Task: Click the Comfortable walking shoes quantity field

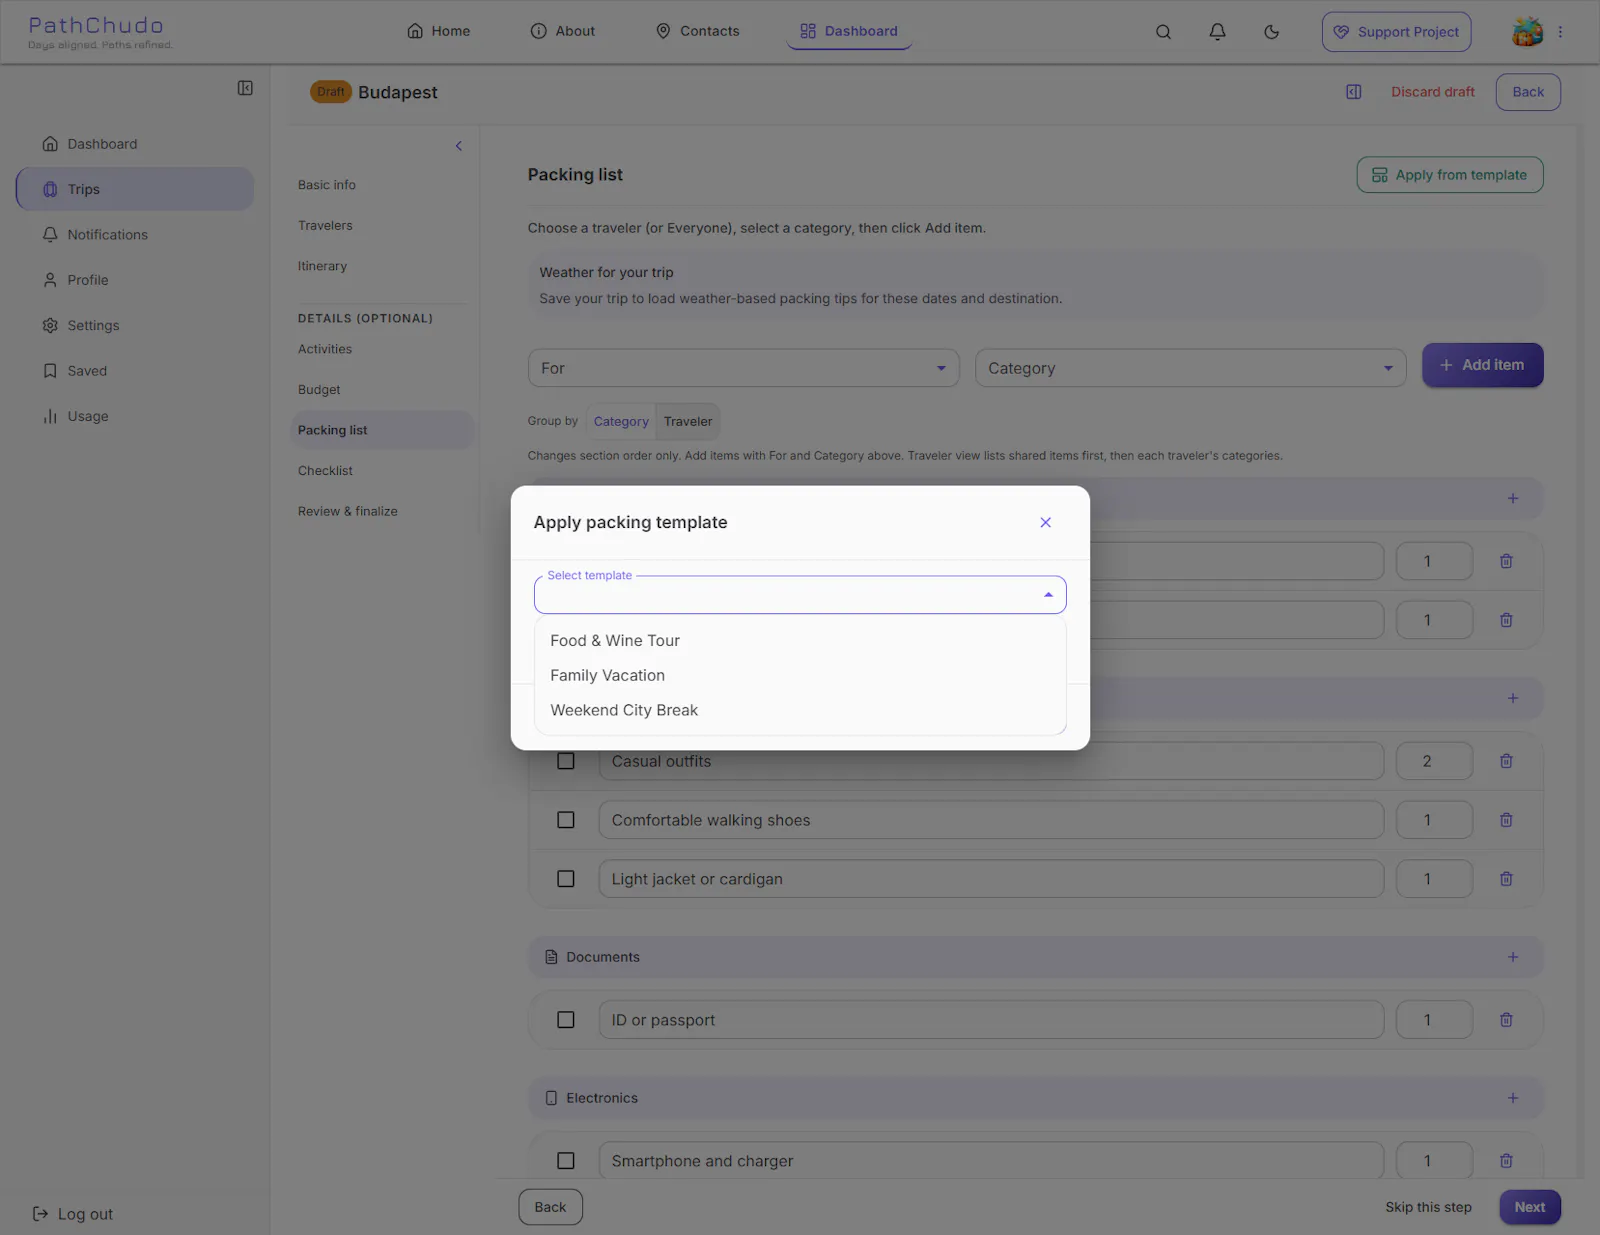Action: 1434,820
